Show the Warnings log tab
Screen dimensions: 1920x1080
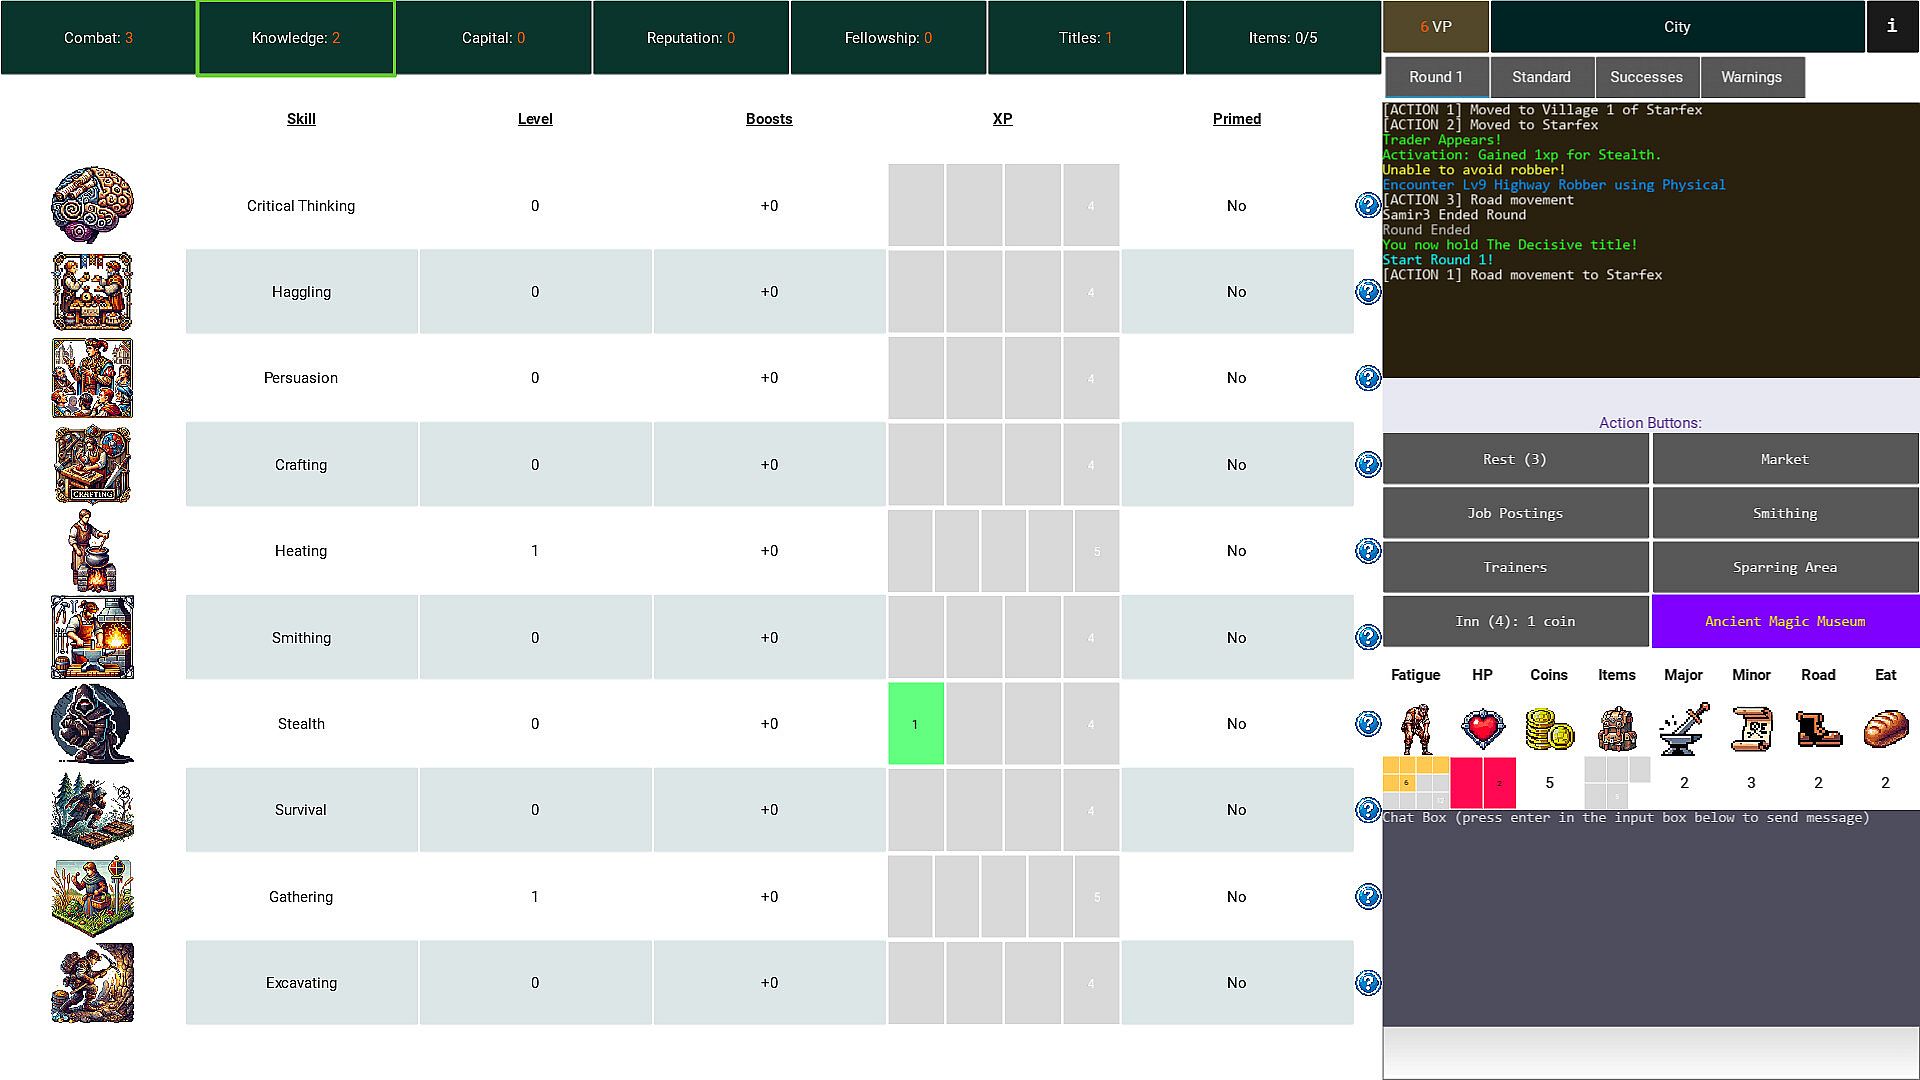[x=1751, y=77]
